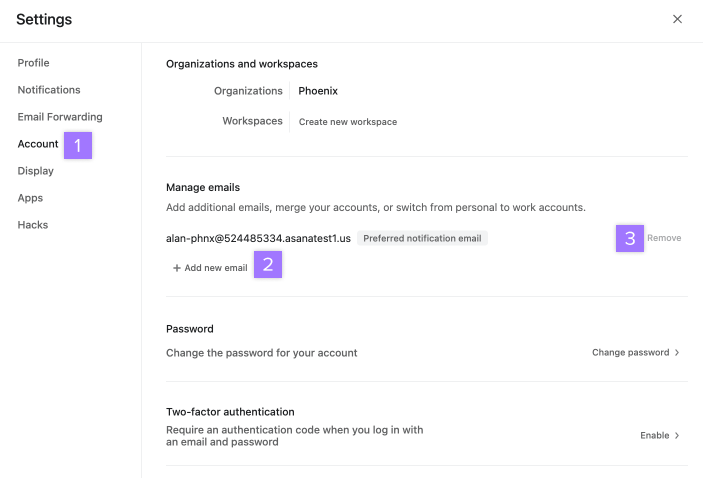703x478 pixels.
Task: Open the Profile settings tab
Action: pyautogui.click(x=34, y=63)
